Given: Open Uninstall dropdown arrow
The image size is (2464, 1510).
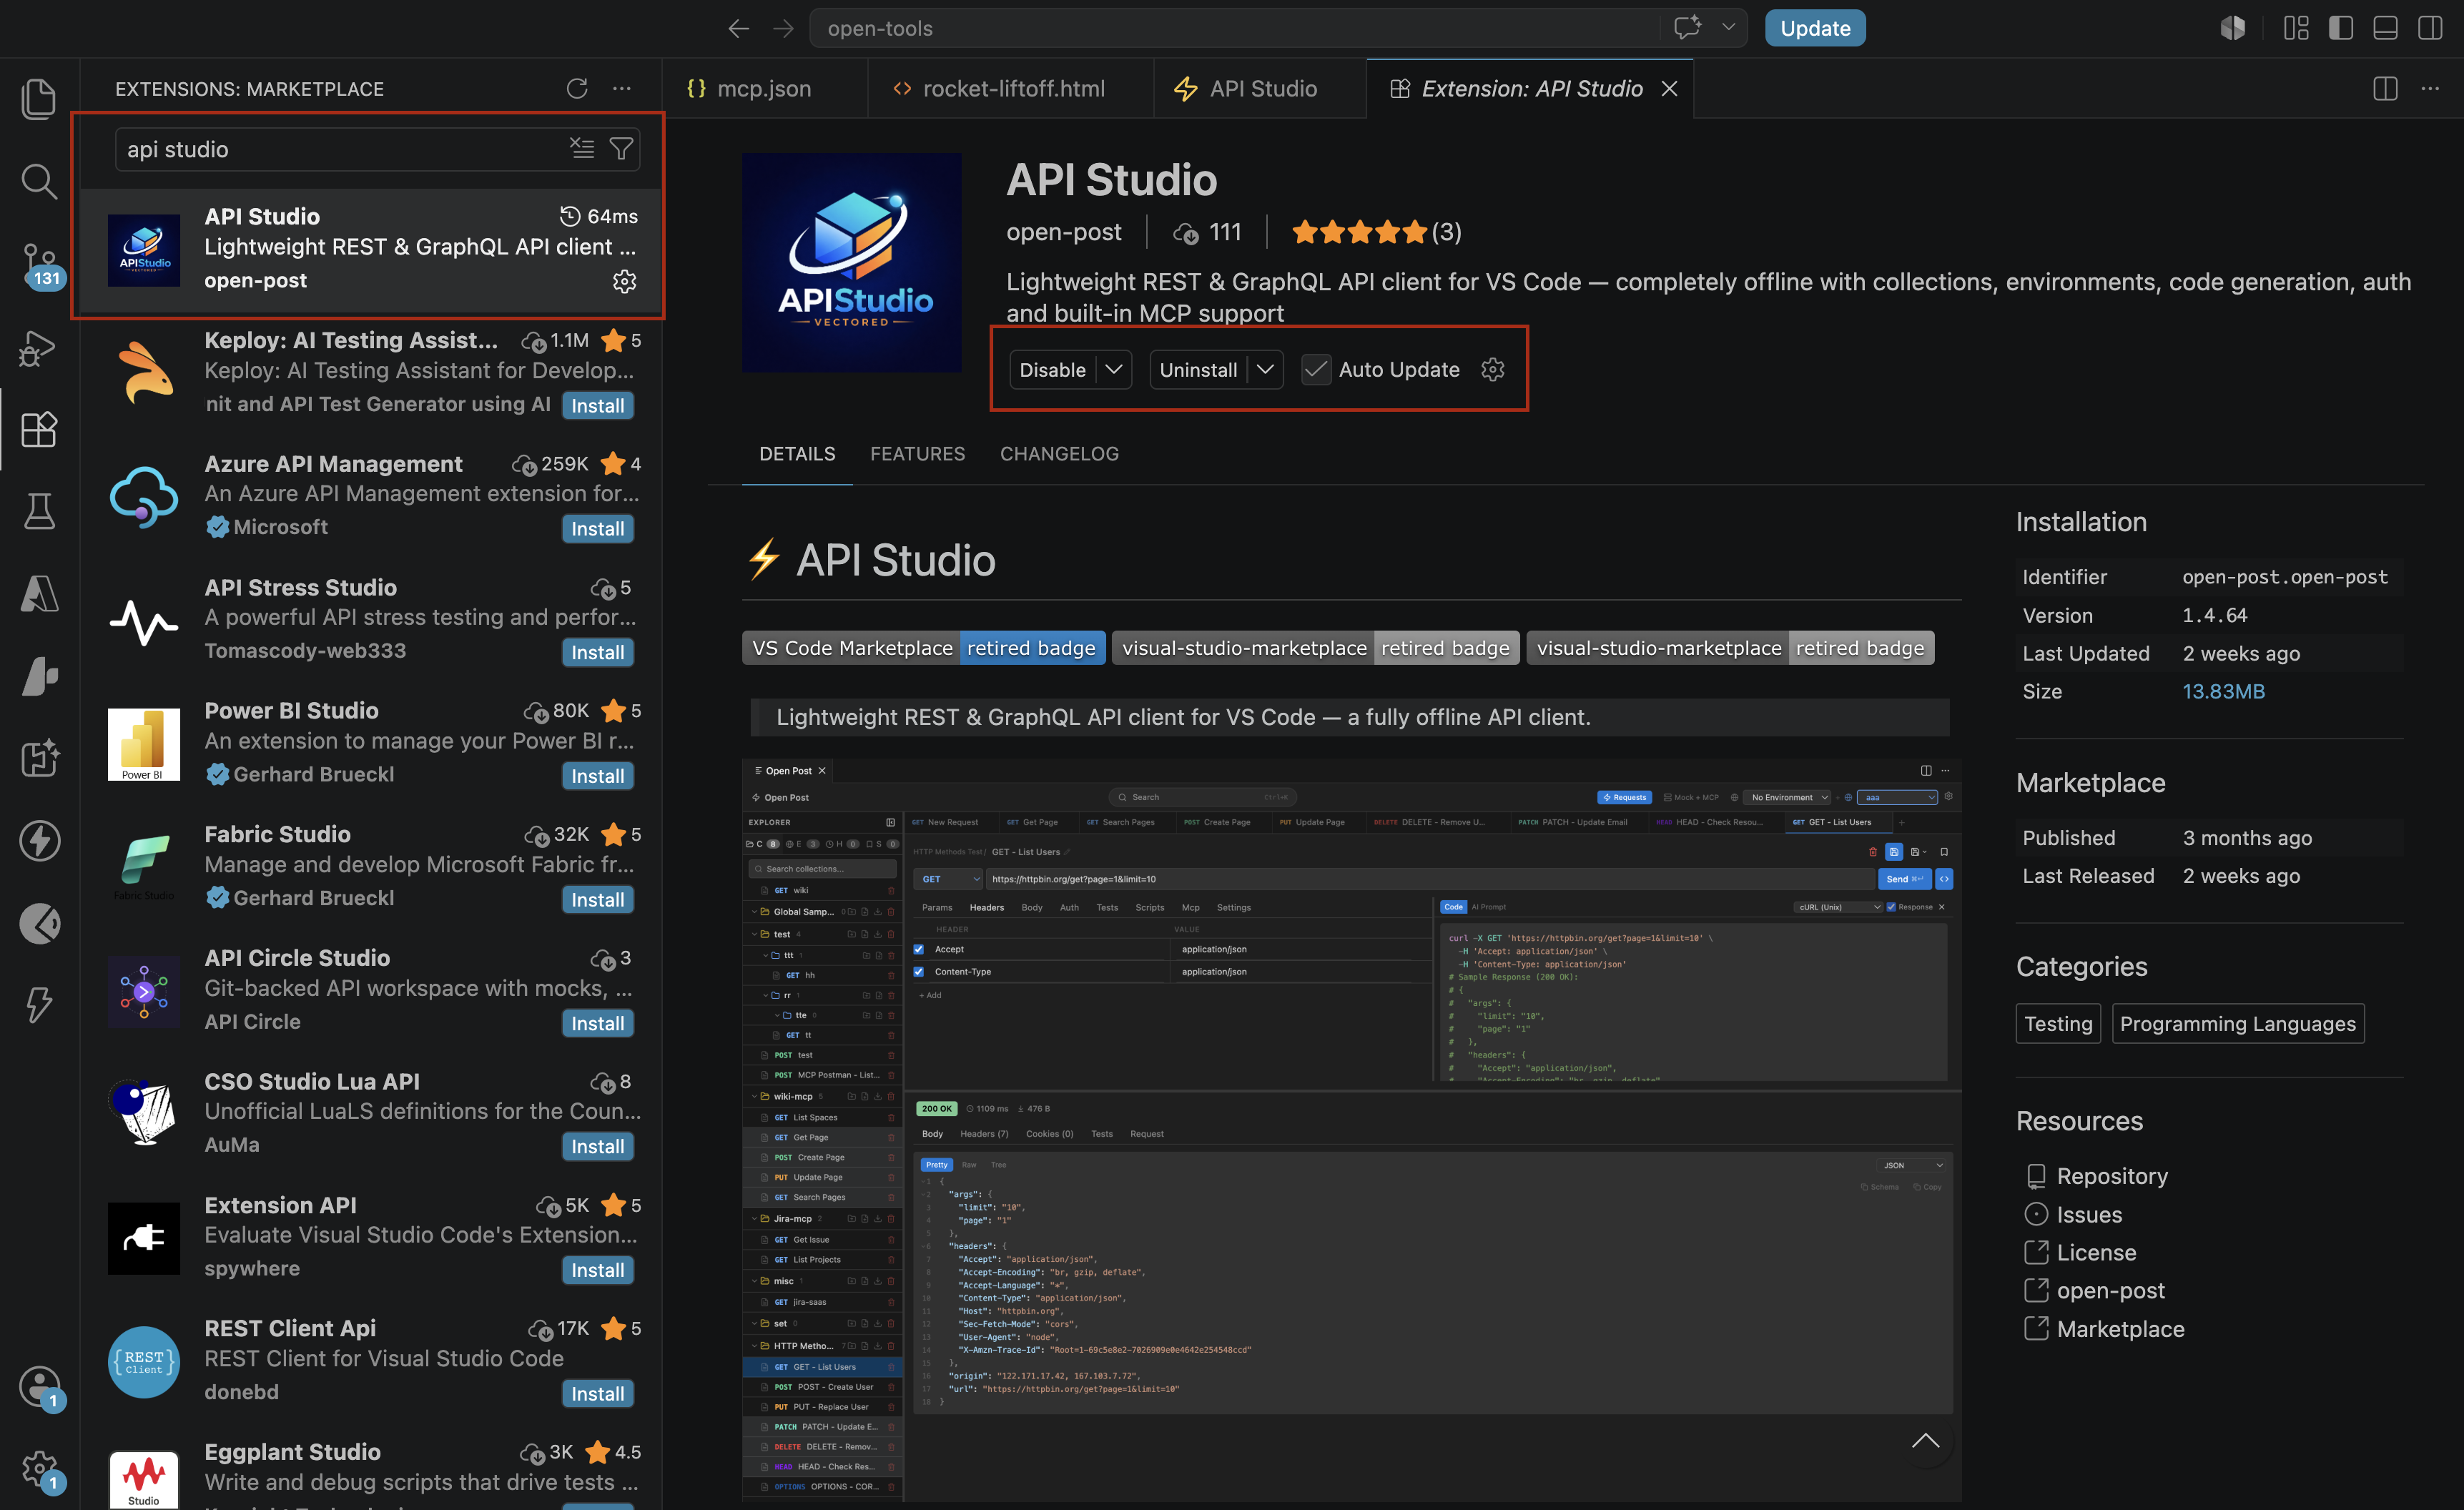Looking at the screenshot, I should point(1265,369).
